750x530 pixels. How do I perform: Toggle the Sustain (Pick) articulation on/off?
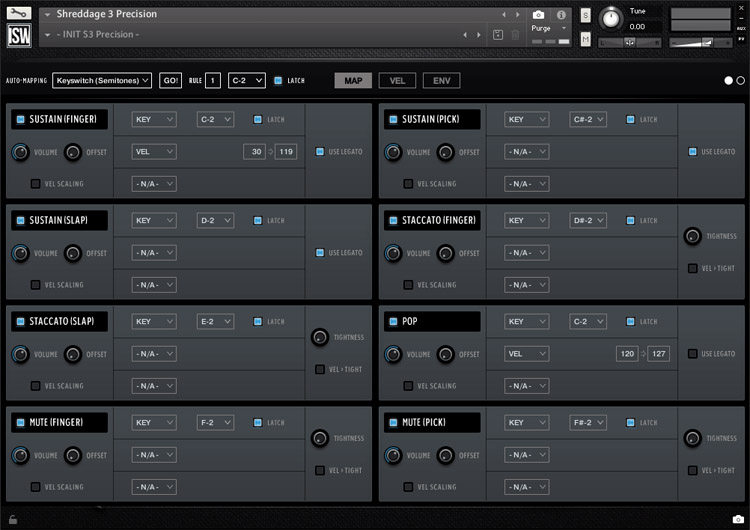393,119
